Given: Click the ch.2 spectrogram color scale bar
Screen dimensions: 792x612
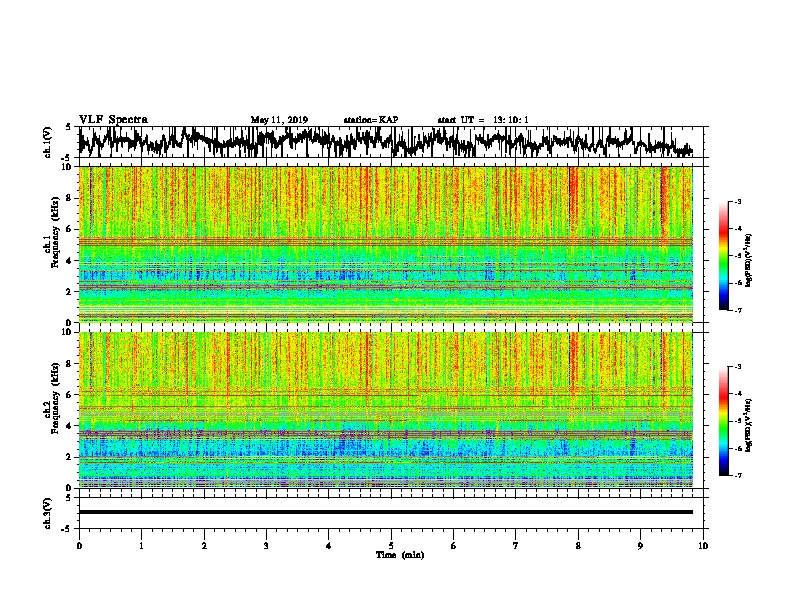Looking at the screenshot, I should 723,421.
